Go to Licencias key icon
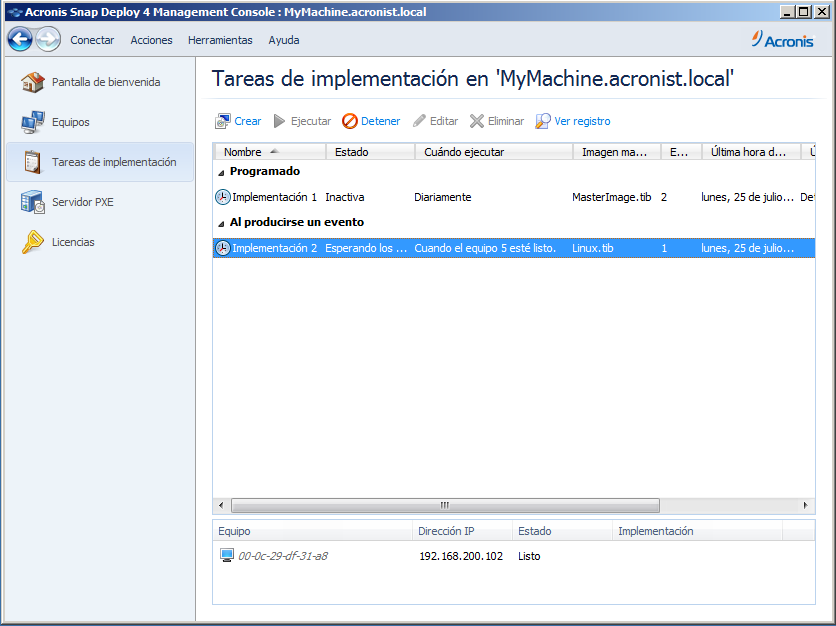836x626 pixels. click(33, 242)
